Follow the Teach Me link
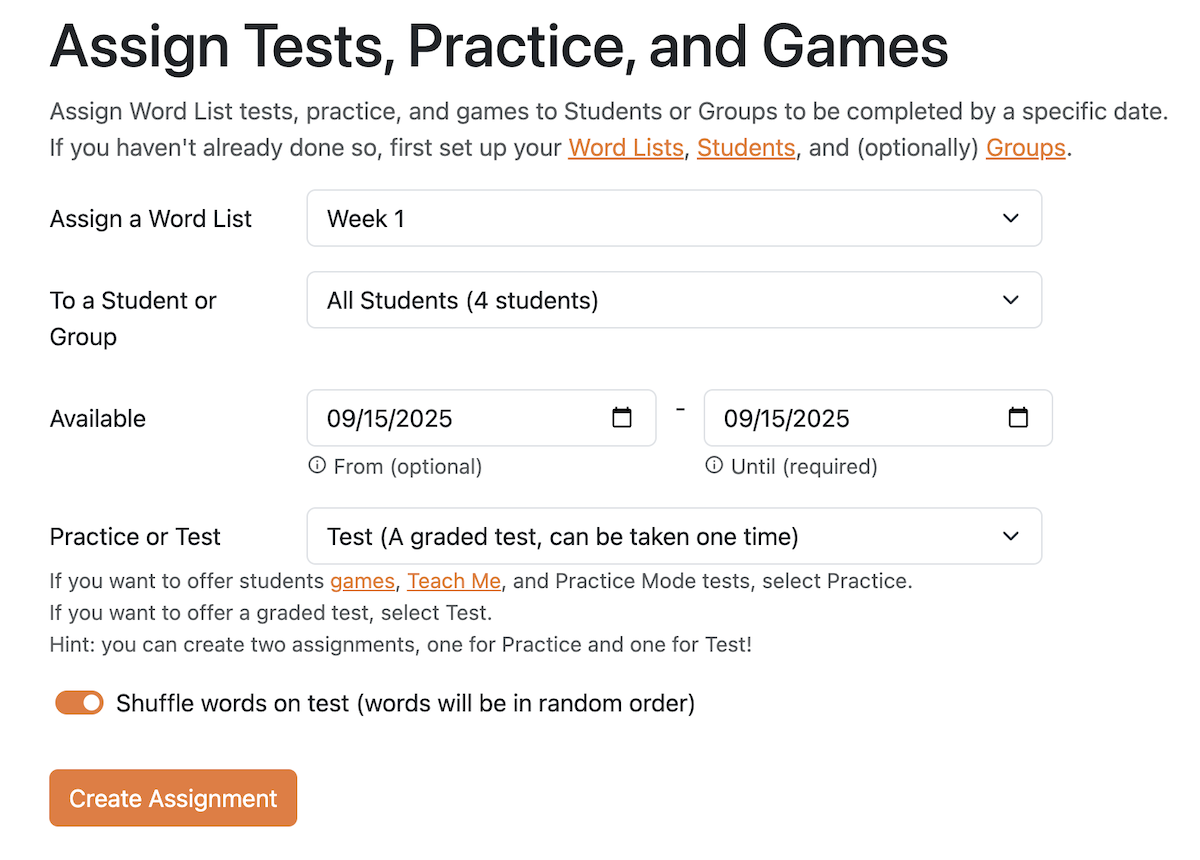The image size is (1200, 860). [454, 581]
